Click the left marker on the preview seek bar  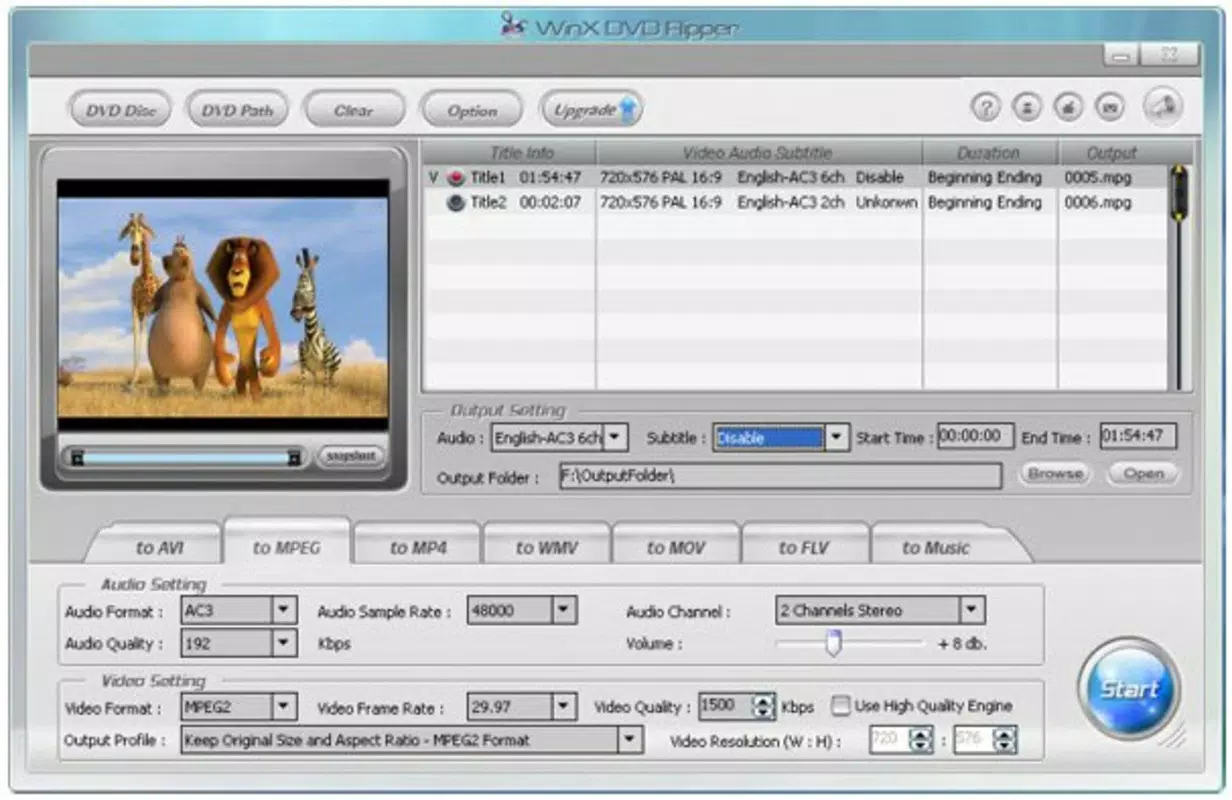[77, 457]
